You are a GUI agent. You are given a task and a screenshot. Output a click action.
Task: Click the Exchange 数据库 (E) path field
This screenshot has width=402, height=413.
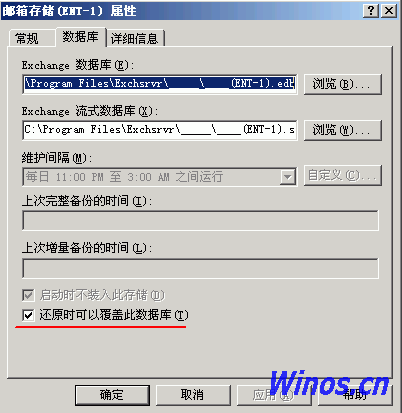pyautogui.click(x=160, y=84)
